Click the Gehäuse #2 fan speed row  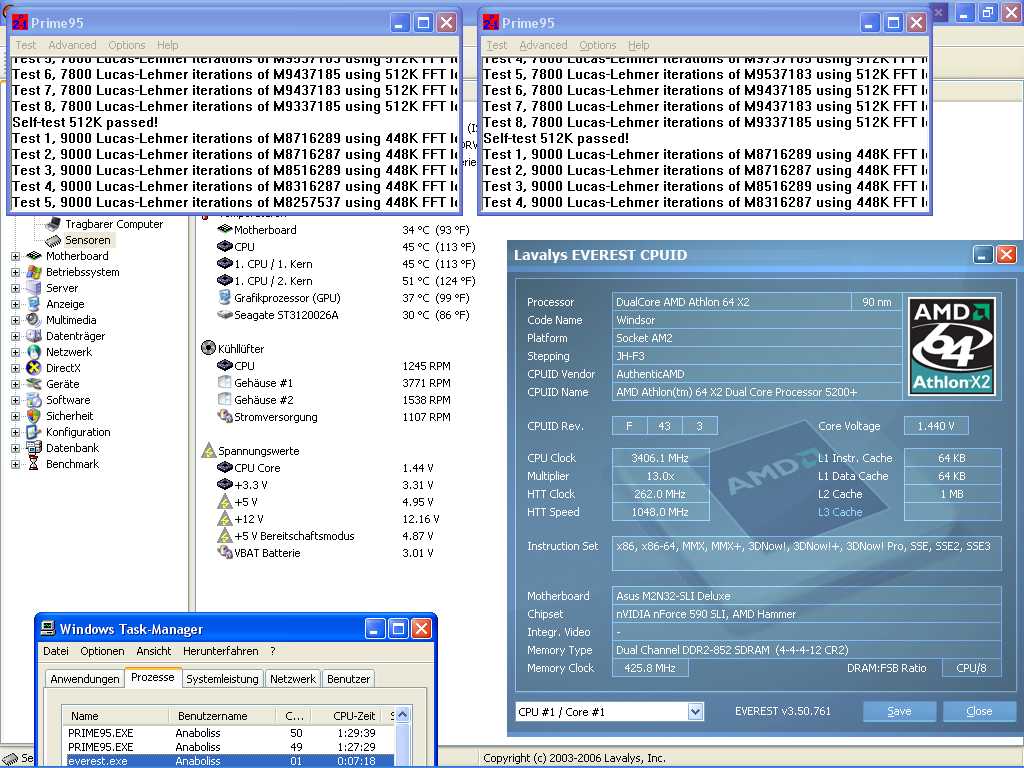coord(334,400)
